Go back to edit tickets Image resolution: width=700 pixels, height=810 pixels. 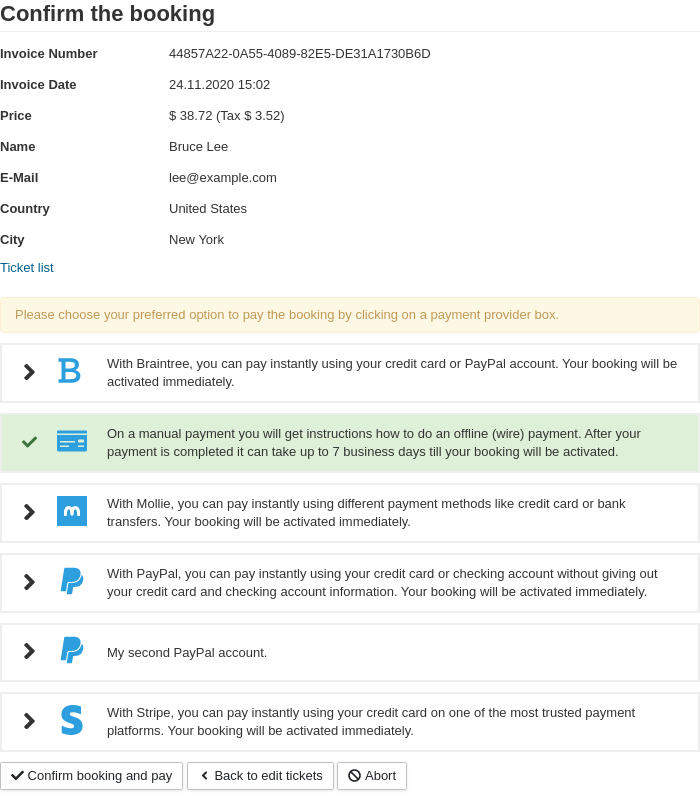[x=260, y=776]
